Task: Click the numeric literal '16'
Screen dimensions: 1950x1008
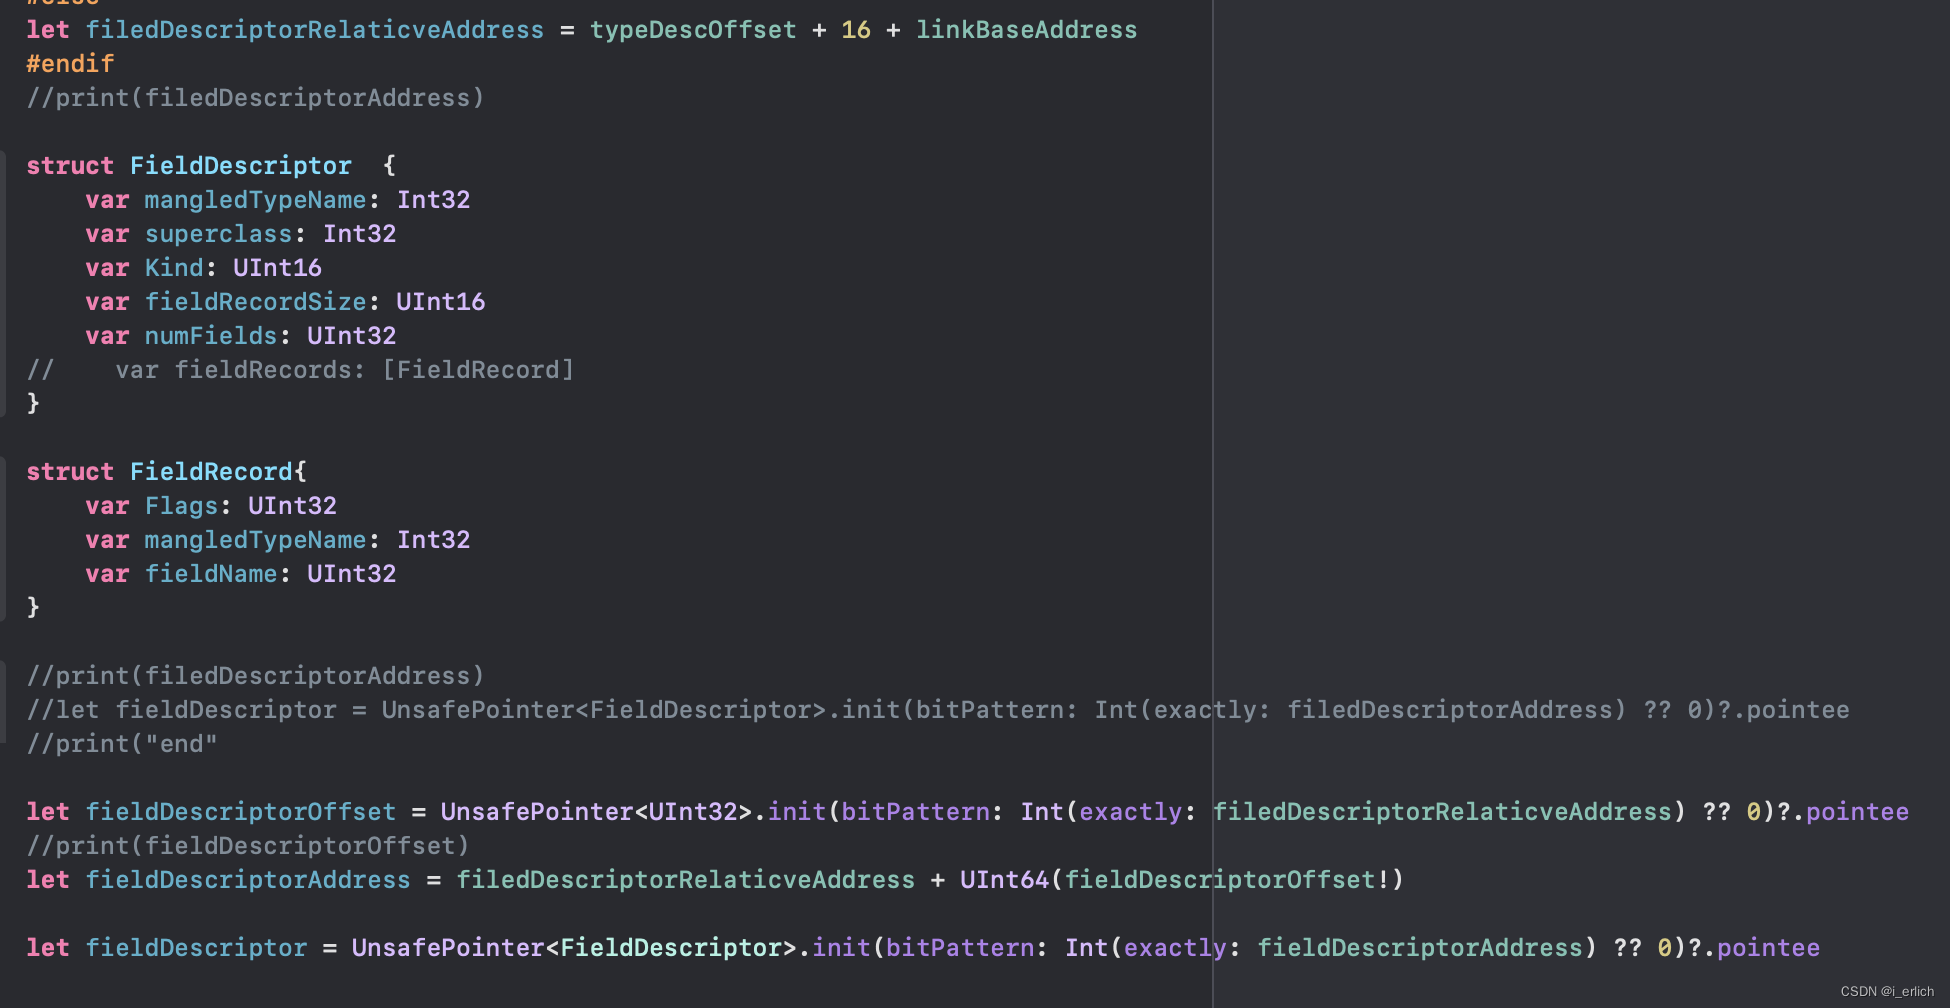Action: coord(856,30)
